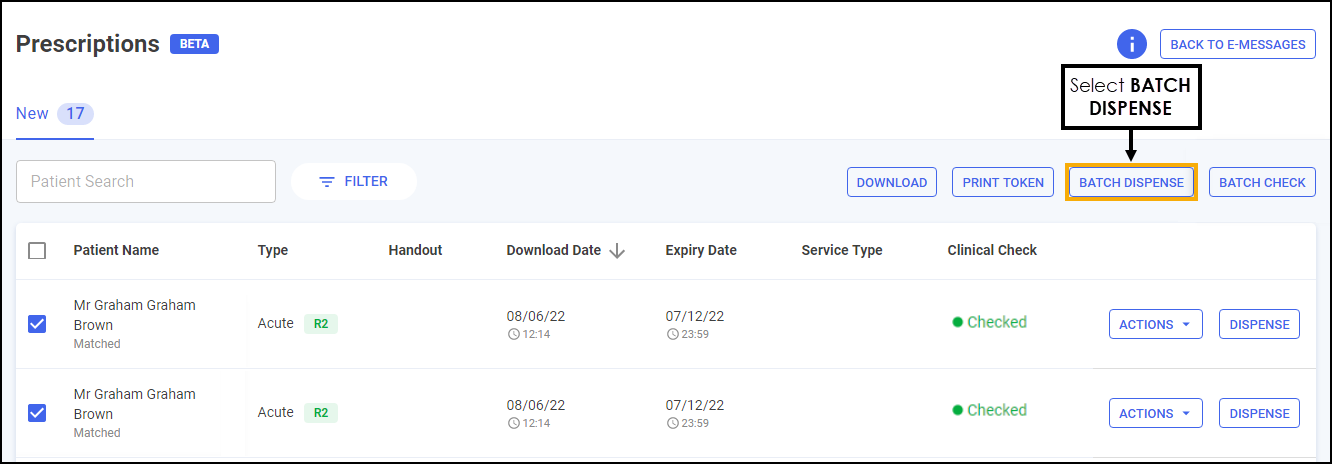Viewport: 1332px width, 464px height.
Task: Uncheck the first Graham Brown prescription checkbox
Action: 37,324
